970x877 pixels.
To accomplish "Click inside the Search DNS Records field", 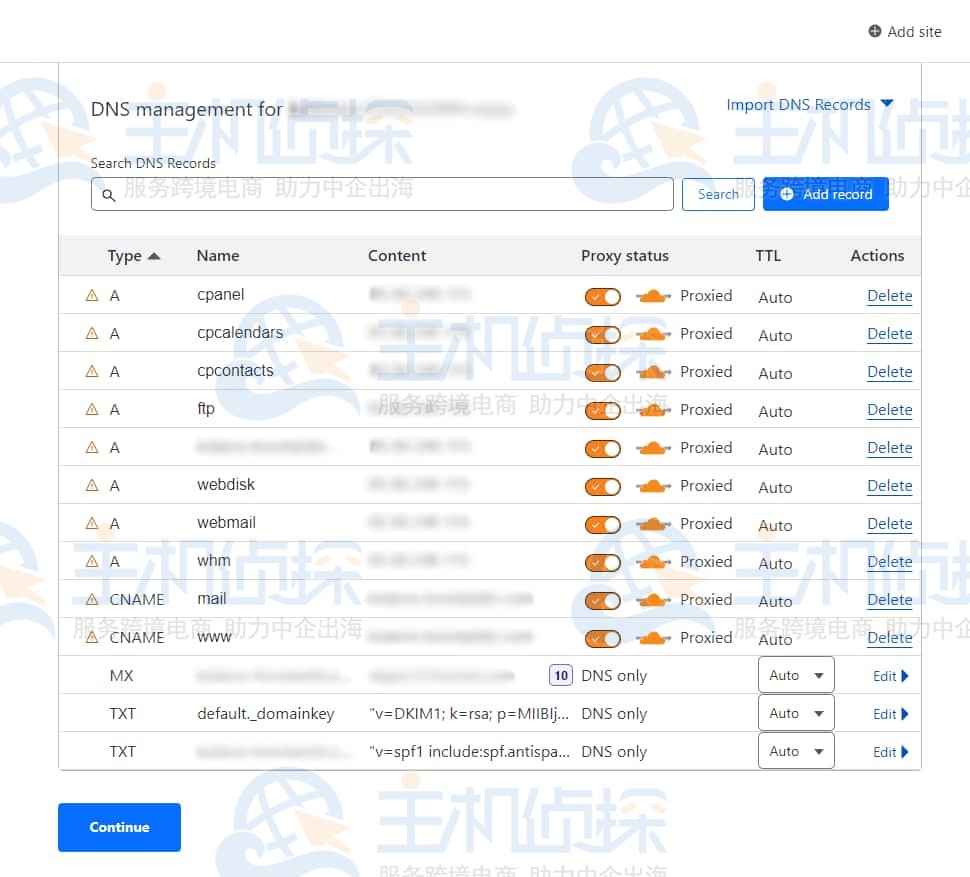I will coord(380,194).
